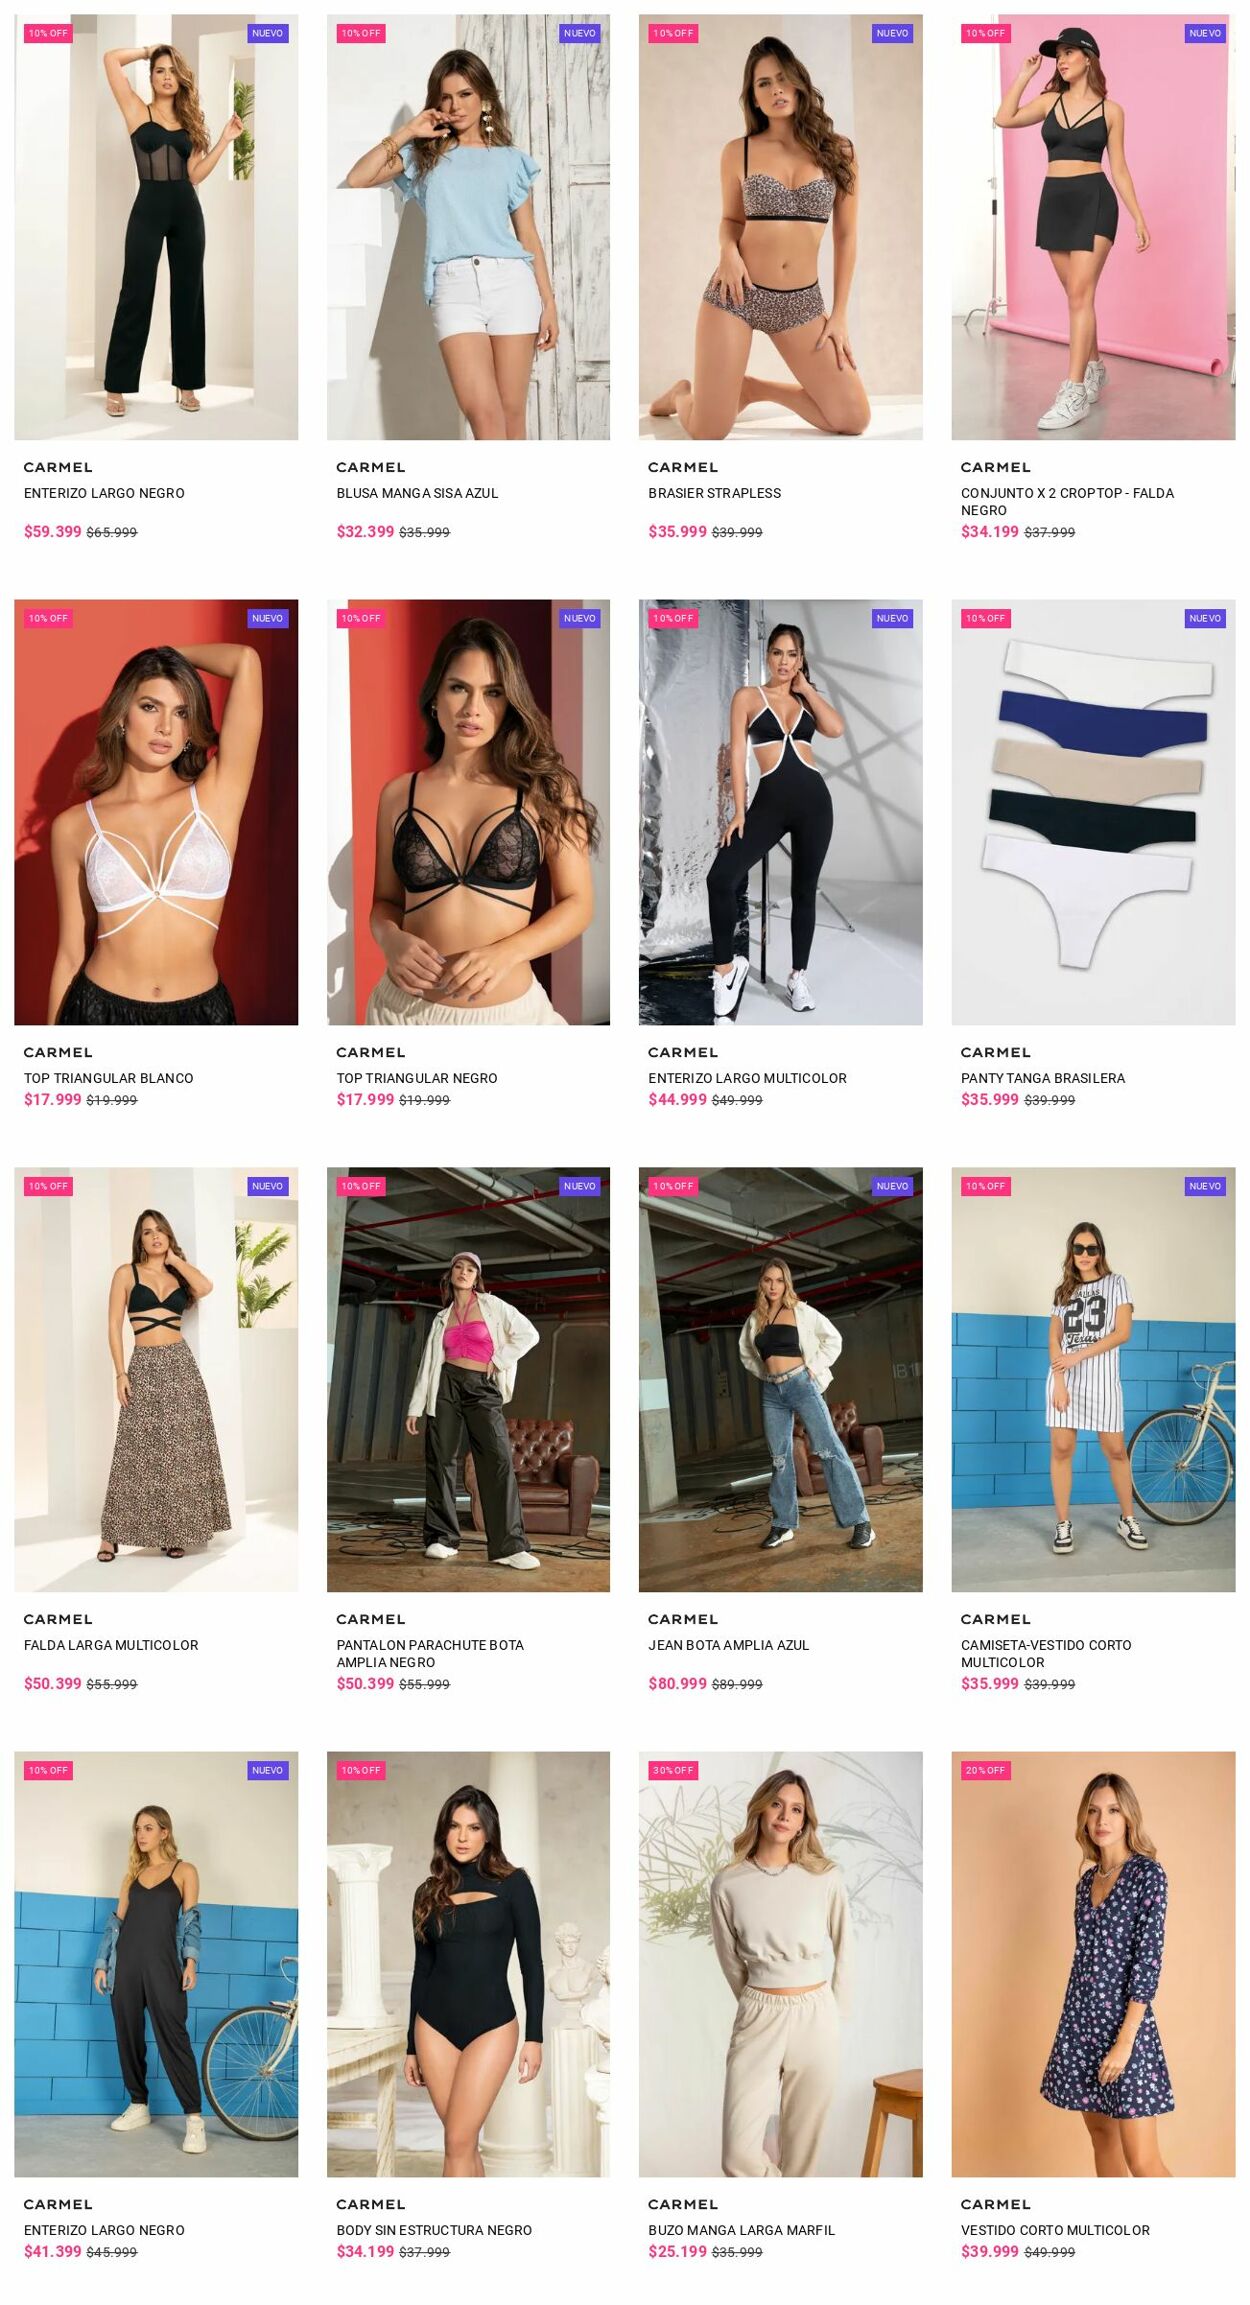The height and width of the screenshot is (2305, 1250).
Task: Click the 20% OFF badge on Vestido Corto
Action: 986,1770
